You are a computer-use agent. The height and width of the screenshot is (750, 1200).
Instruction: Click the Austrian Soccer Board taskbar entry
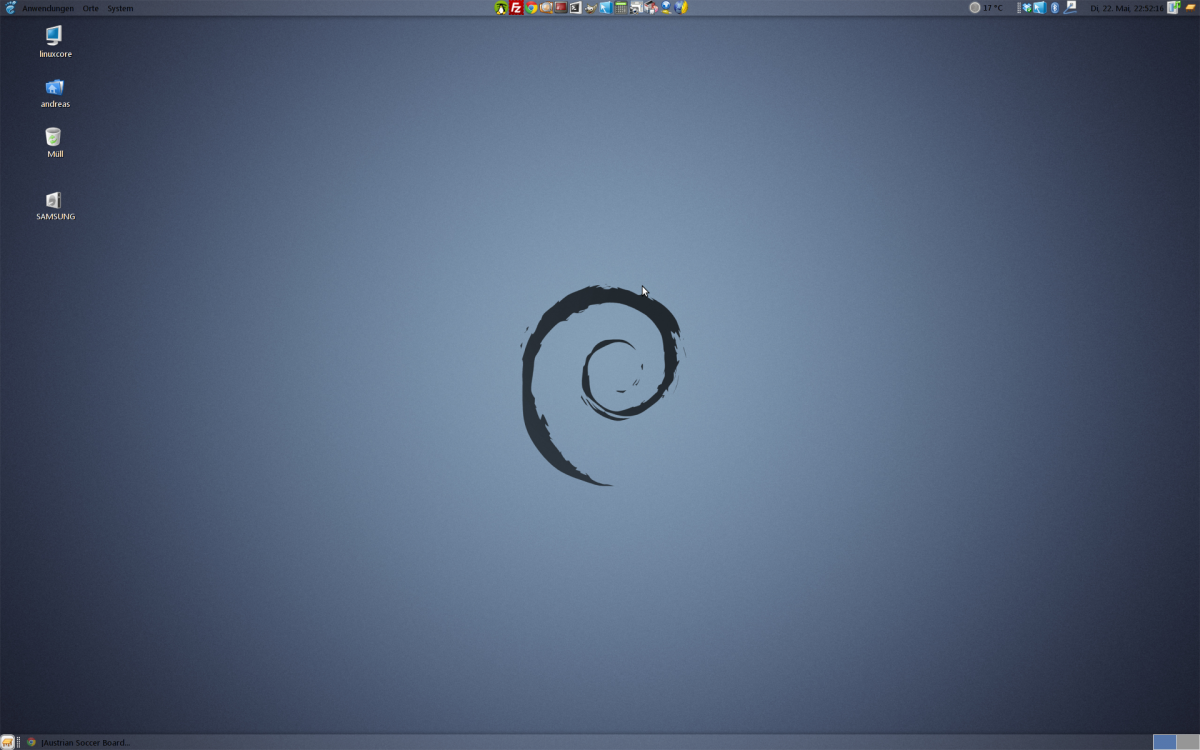pyautogui.click(x=79, y=742)
